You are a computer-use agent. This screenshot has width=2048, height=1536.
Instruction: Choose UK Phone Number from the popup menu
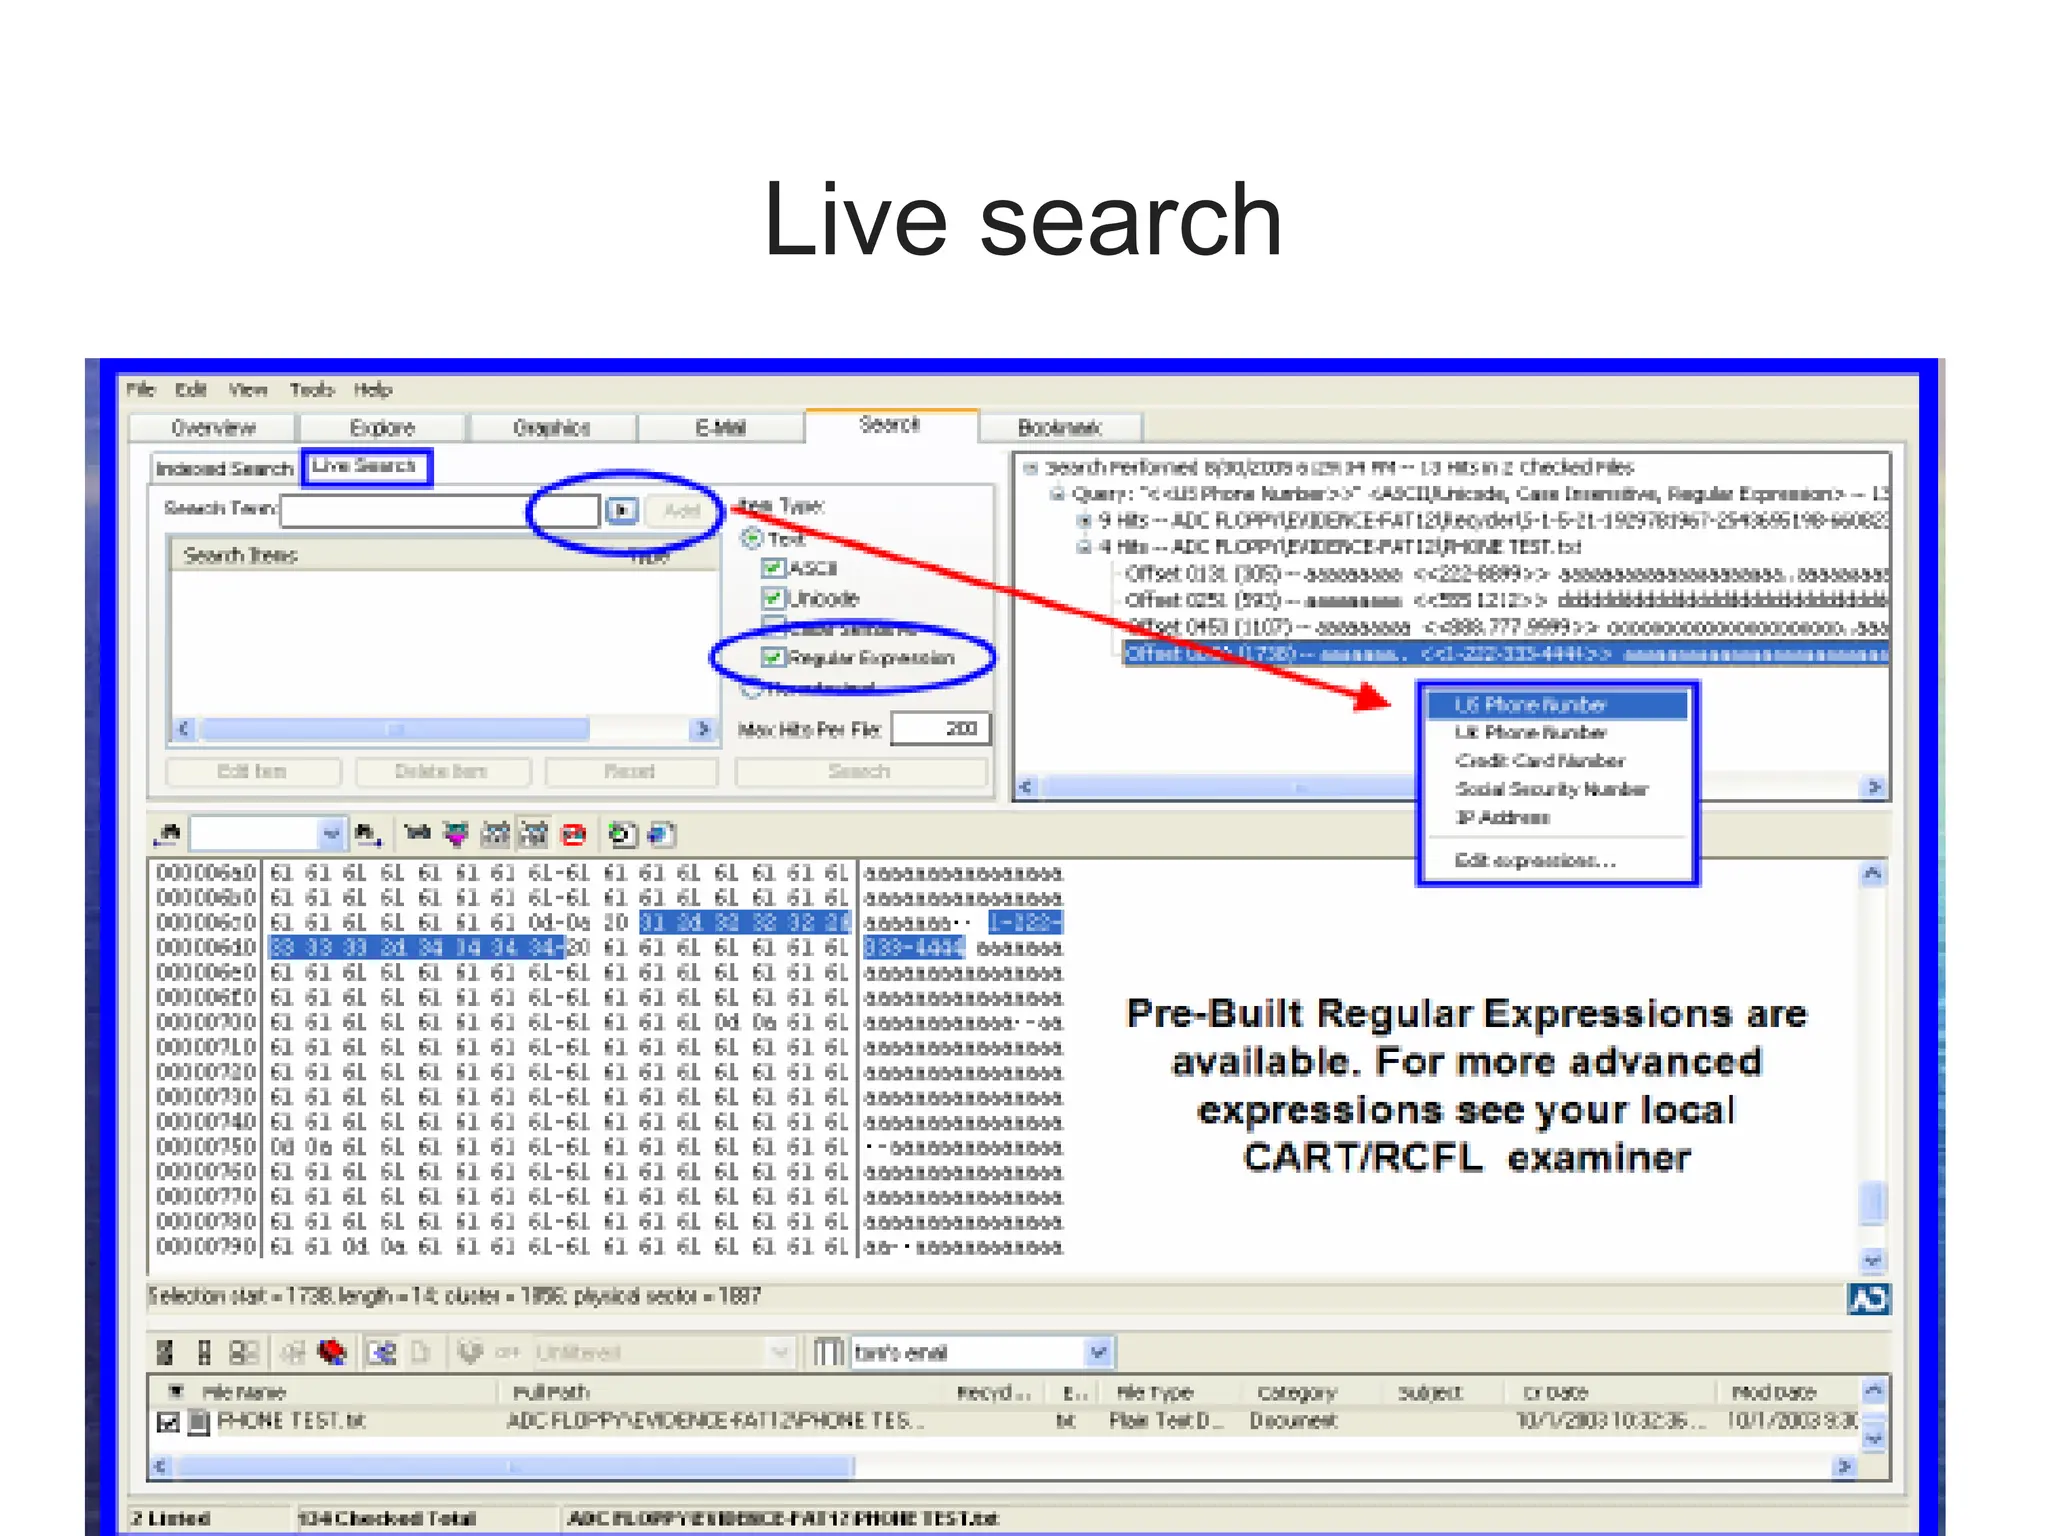pyautogui.click(x=1557, y=733)
